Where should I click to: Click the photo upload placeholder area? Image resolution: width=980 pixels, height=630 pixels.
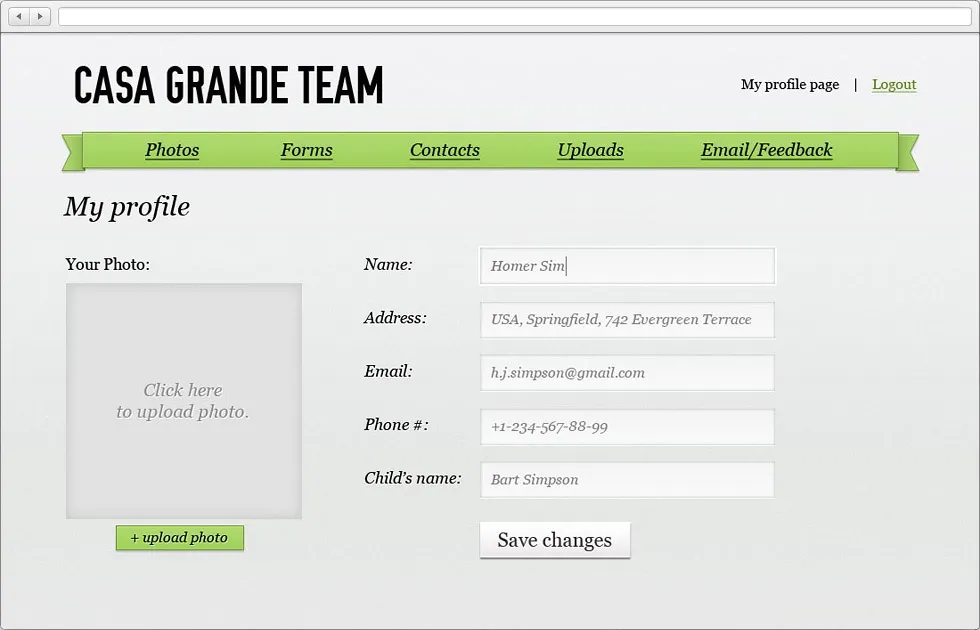tap(184, 401)
